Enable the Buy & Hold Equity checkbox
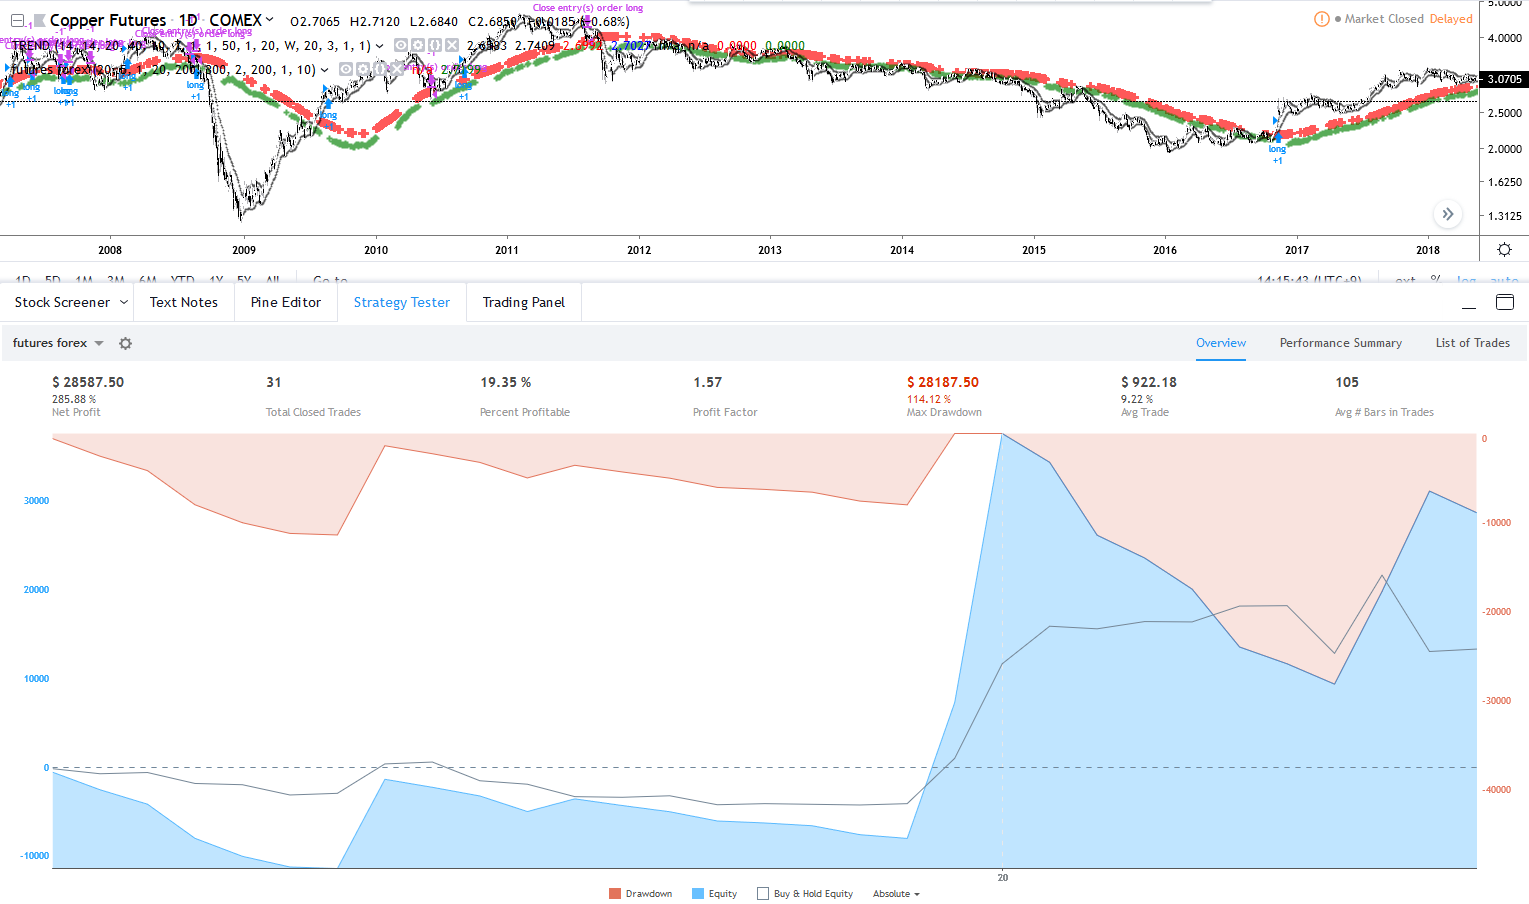This screenshot has width=1529, height=904. pos(763,894)
